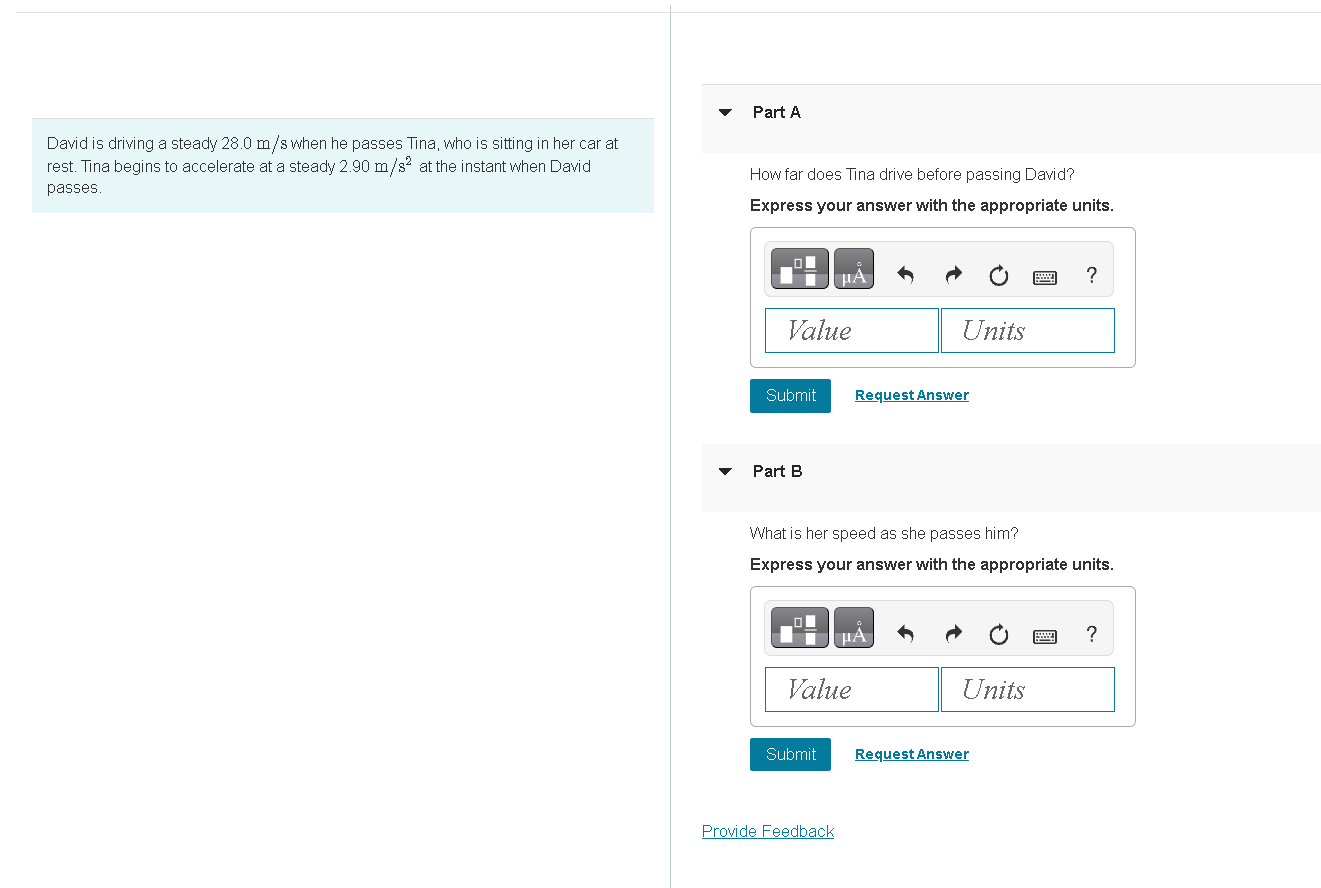1321x888 pixels.
Task: Click the reset icon in Part B
Action: point(999,635)
